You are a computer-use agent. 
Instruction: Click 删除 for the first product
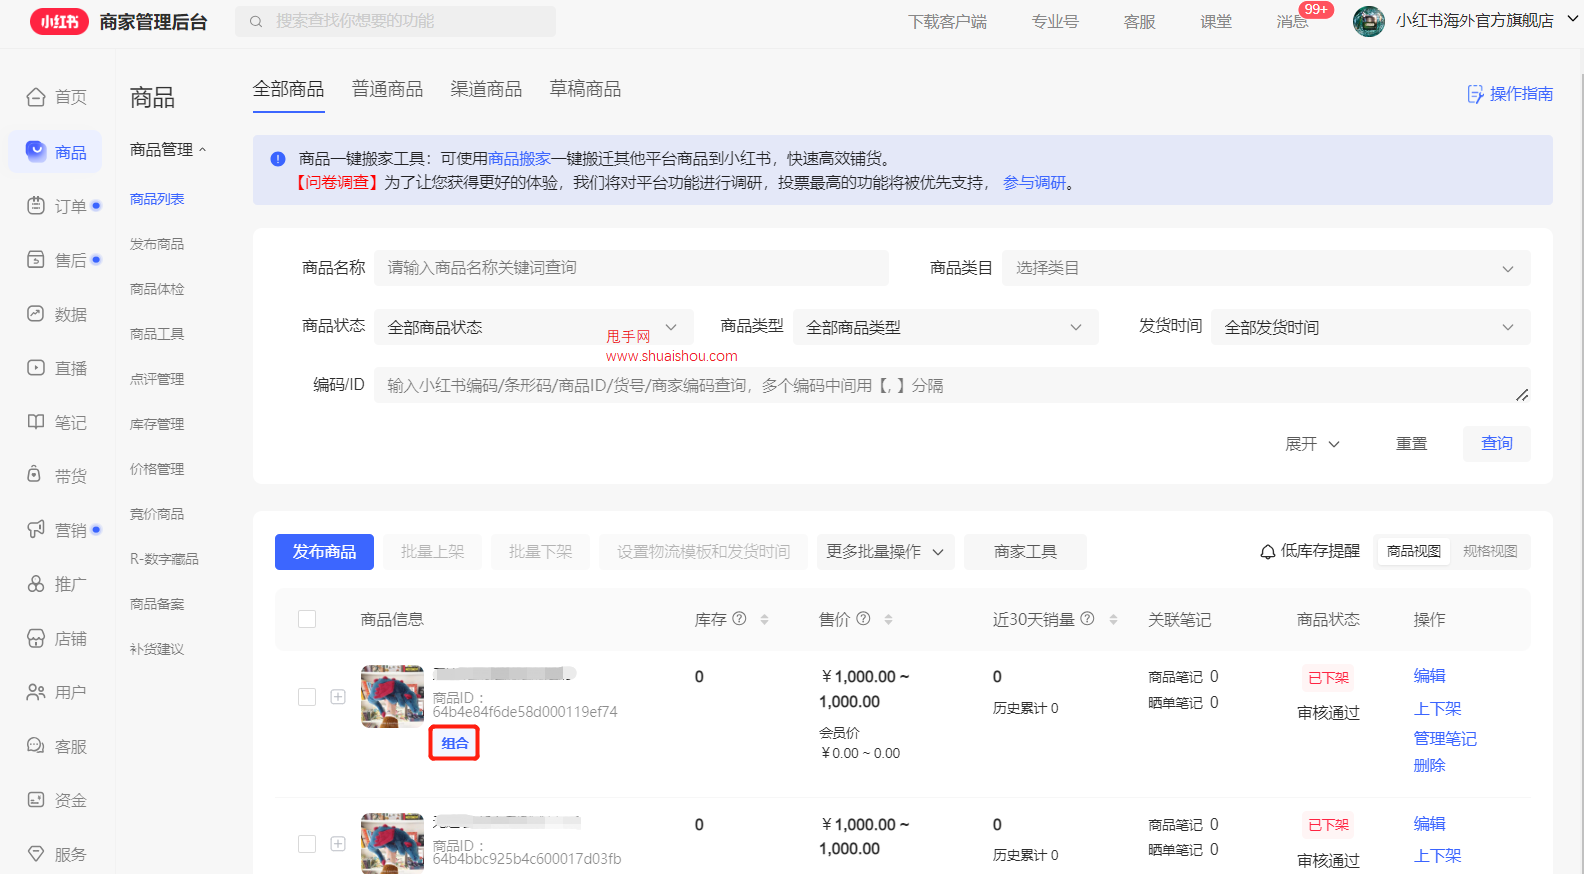1429,765
